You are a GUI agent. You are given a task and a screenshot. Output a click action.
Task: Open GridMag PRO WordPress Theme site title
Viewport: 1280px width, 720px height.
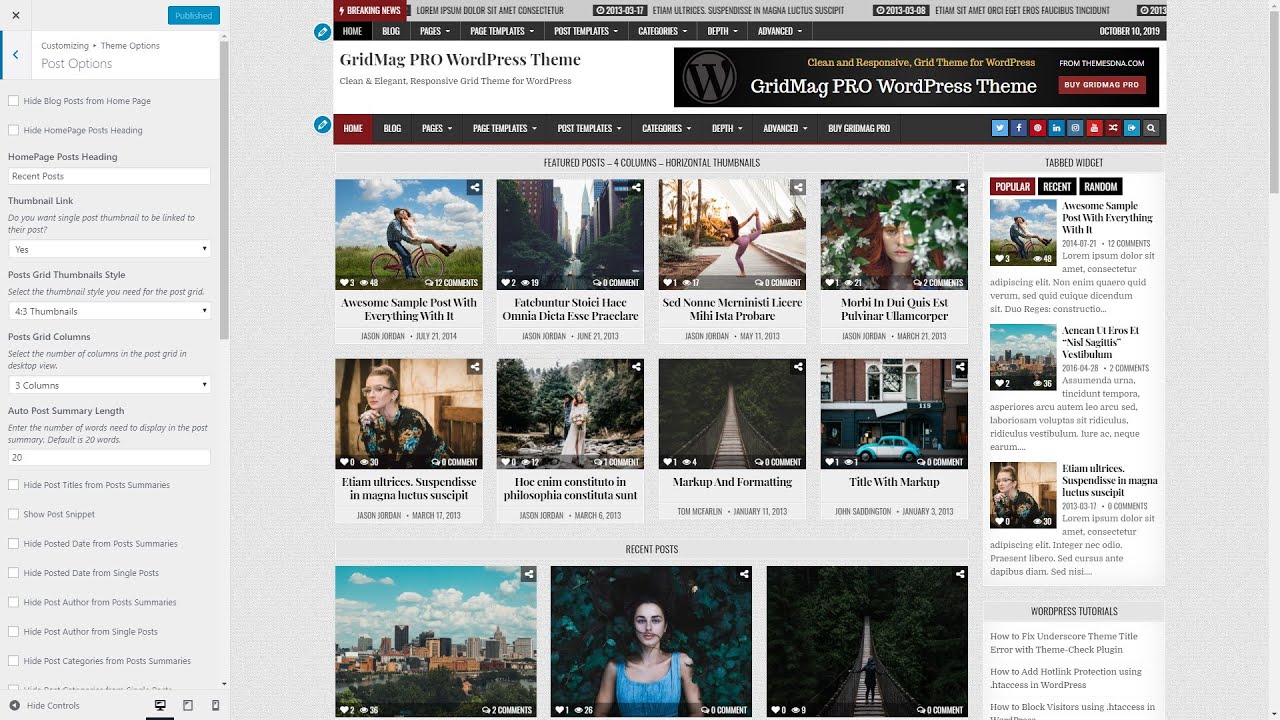[x=460, y=60]
